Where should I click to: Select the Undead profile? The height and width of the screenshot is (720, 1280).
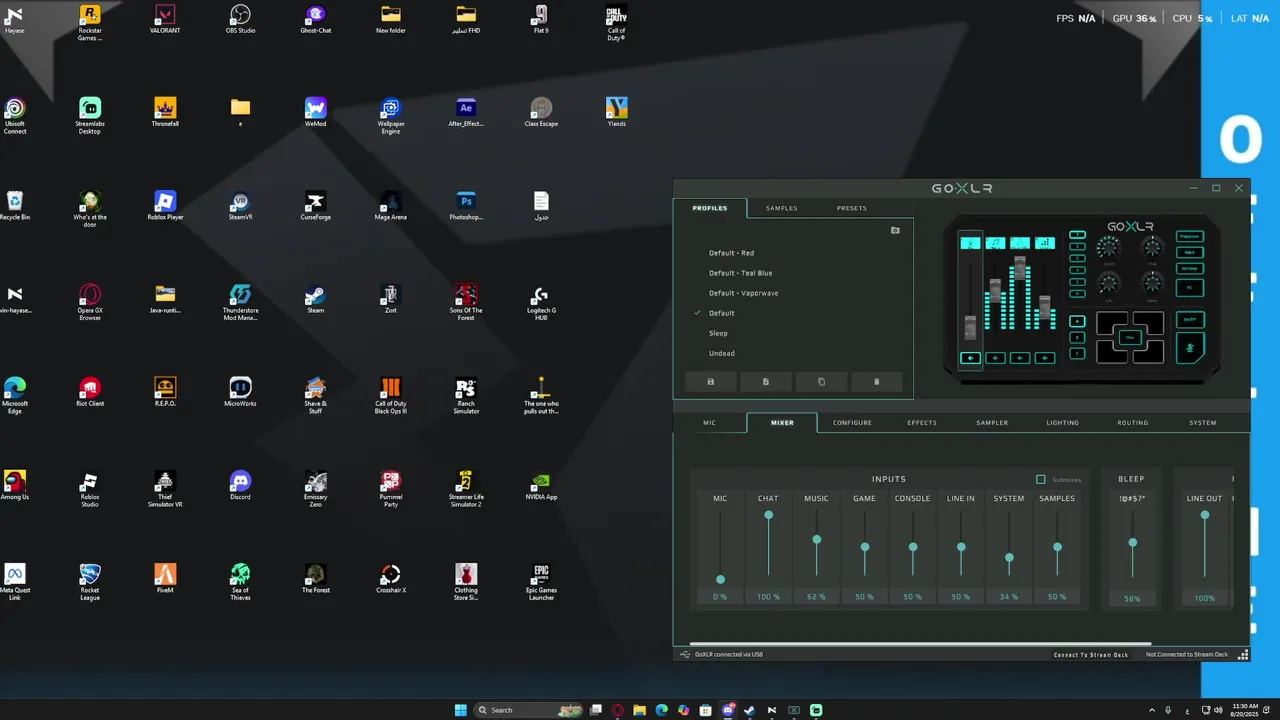click(722, 353)
